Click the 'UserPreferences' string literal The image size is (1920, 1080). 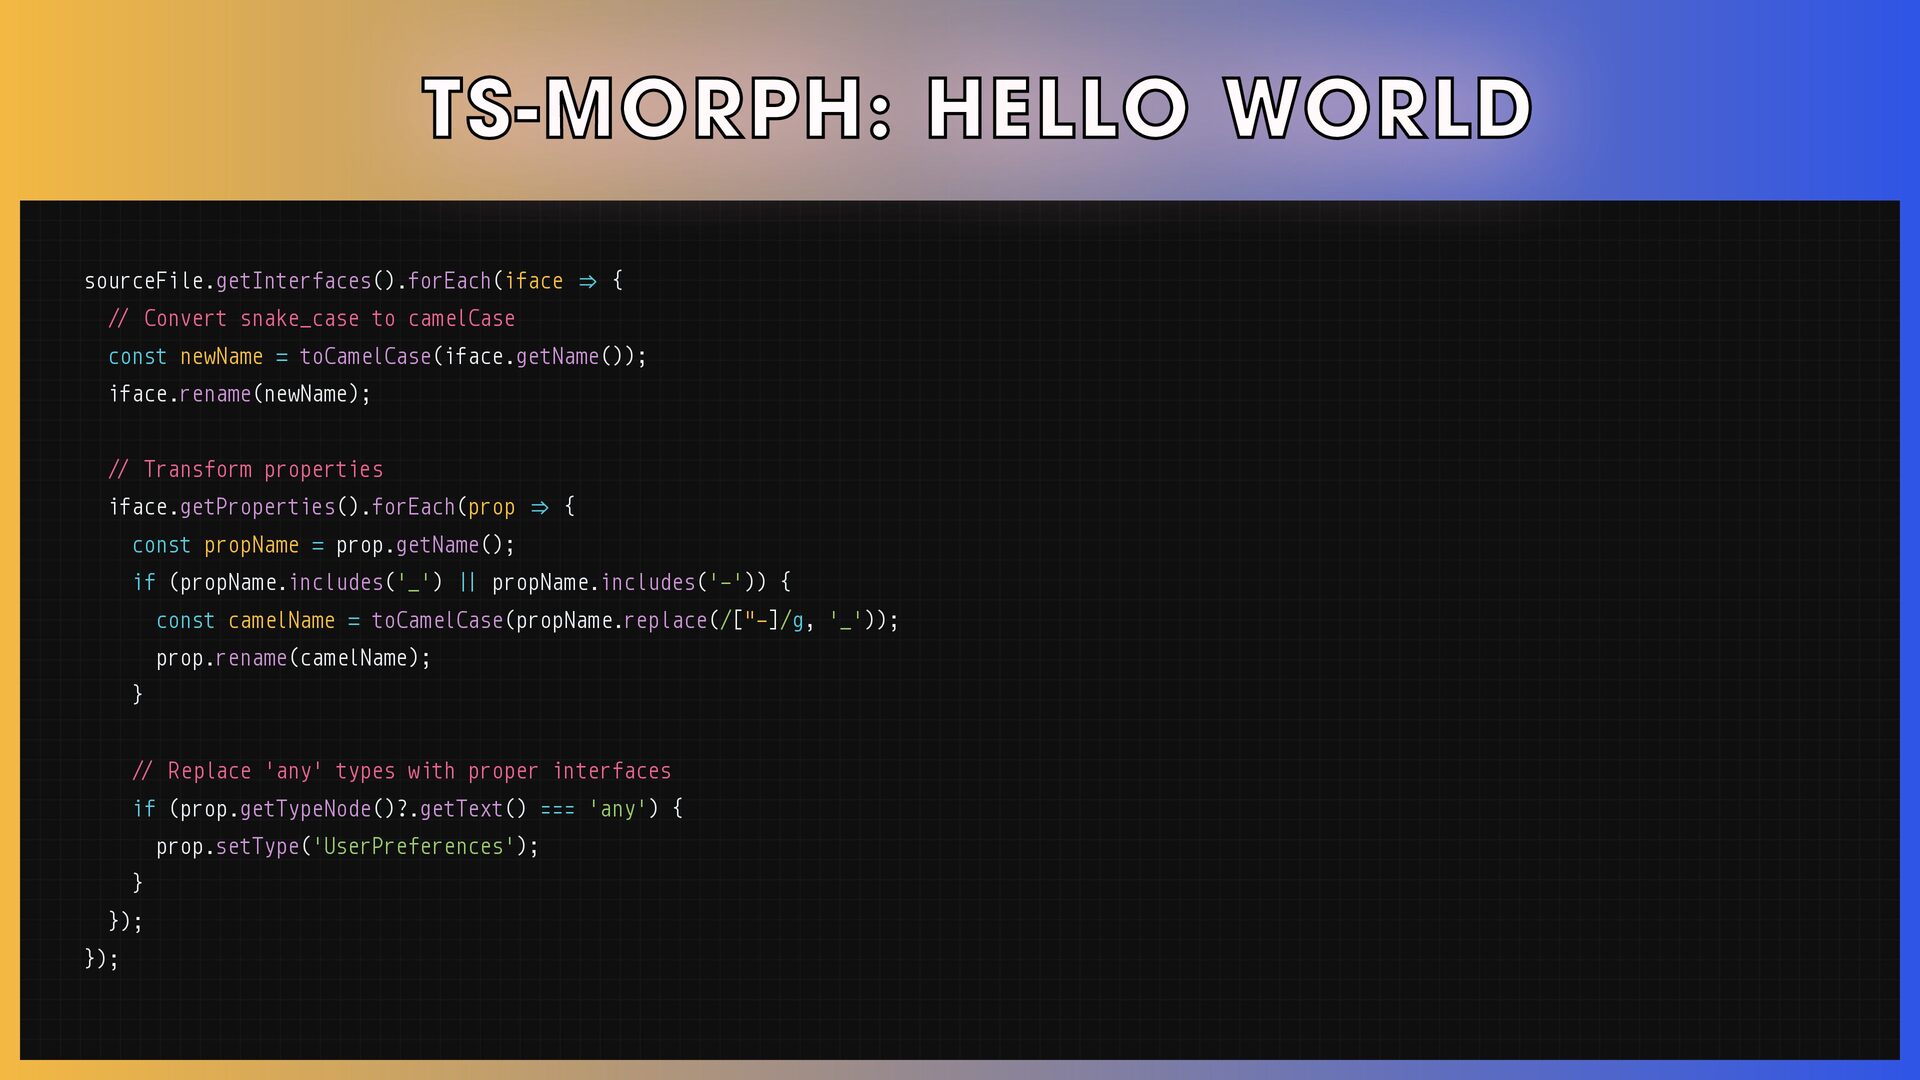pos(413,847)
